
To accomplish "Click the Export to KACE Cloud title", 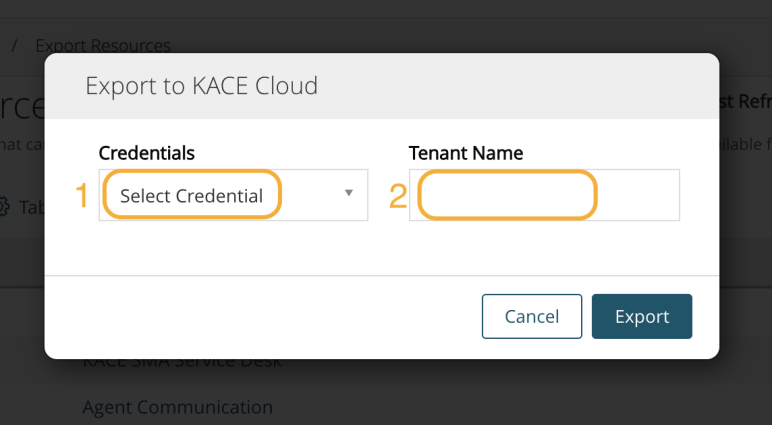I will coord(201,85).
